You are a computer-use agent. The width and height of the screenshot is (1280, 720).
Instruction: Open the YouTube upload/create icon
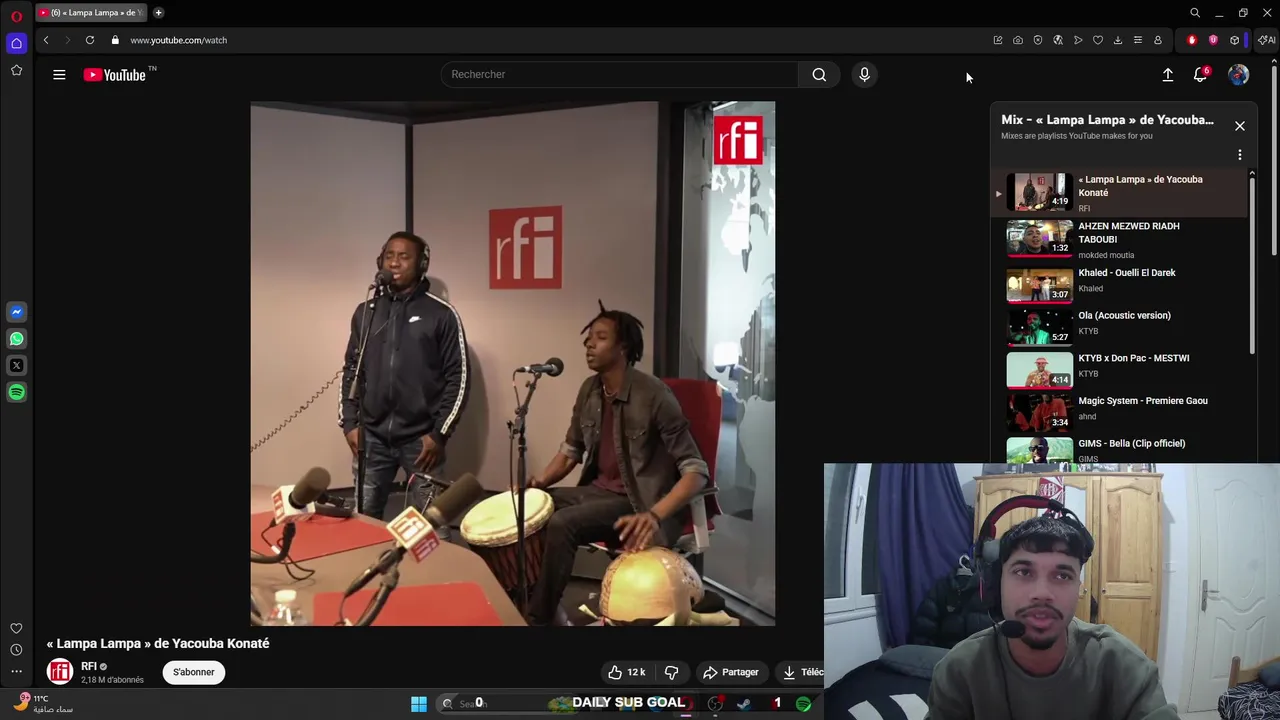[x=1167, y=75]
